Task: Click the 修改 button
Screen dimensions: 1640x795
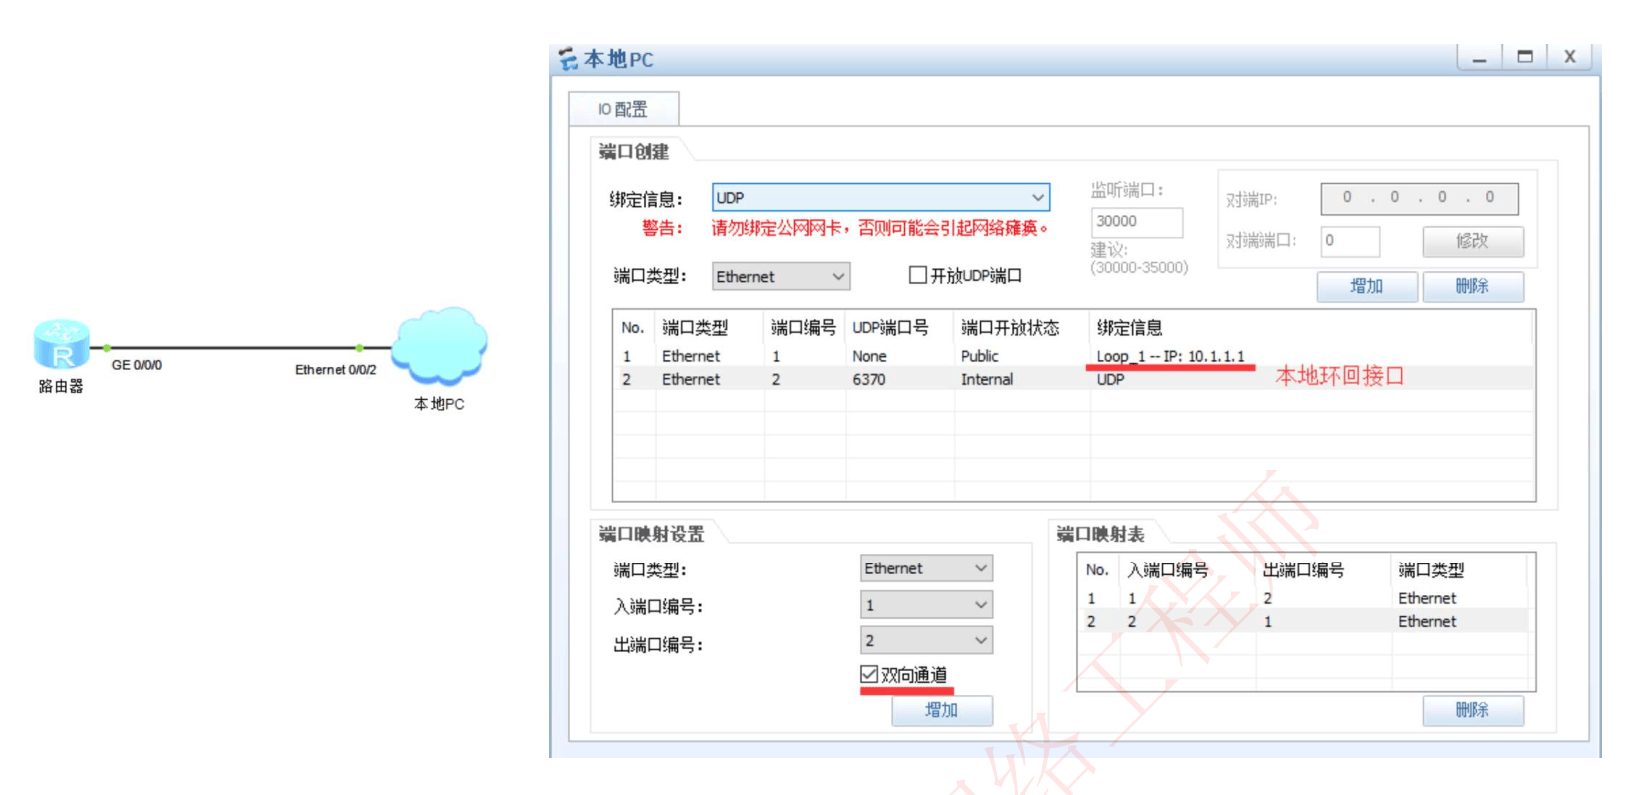Action: [1473, 241]
